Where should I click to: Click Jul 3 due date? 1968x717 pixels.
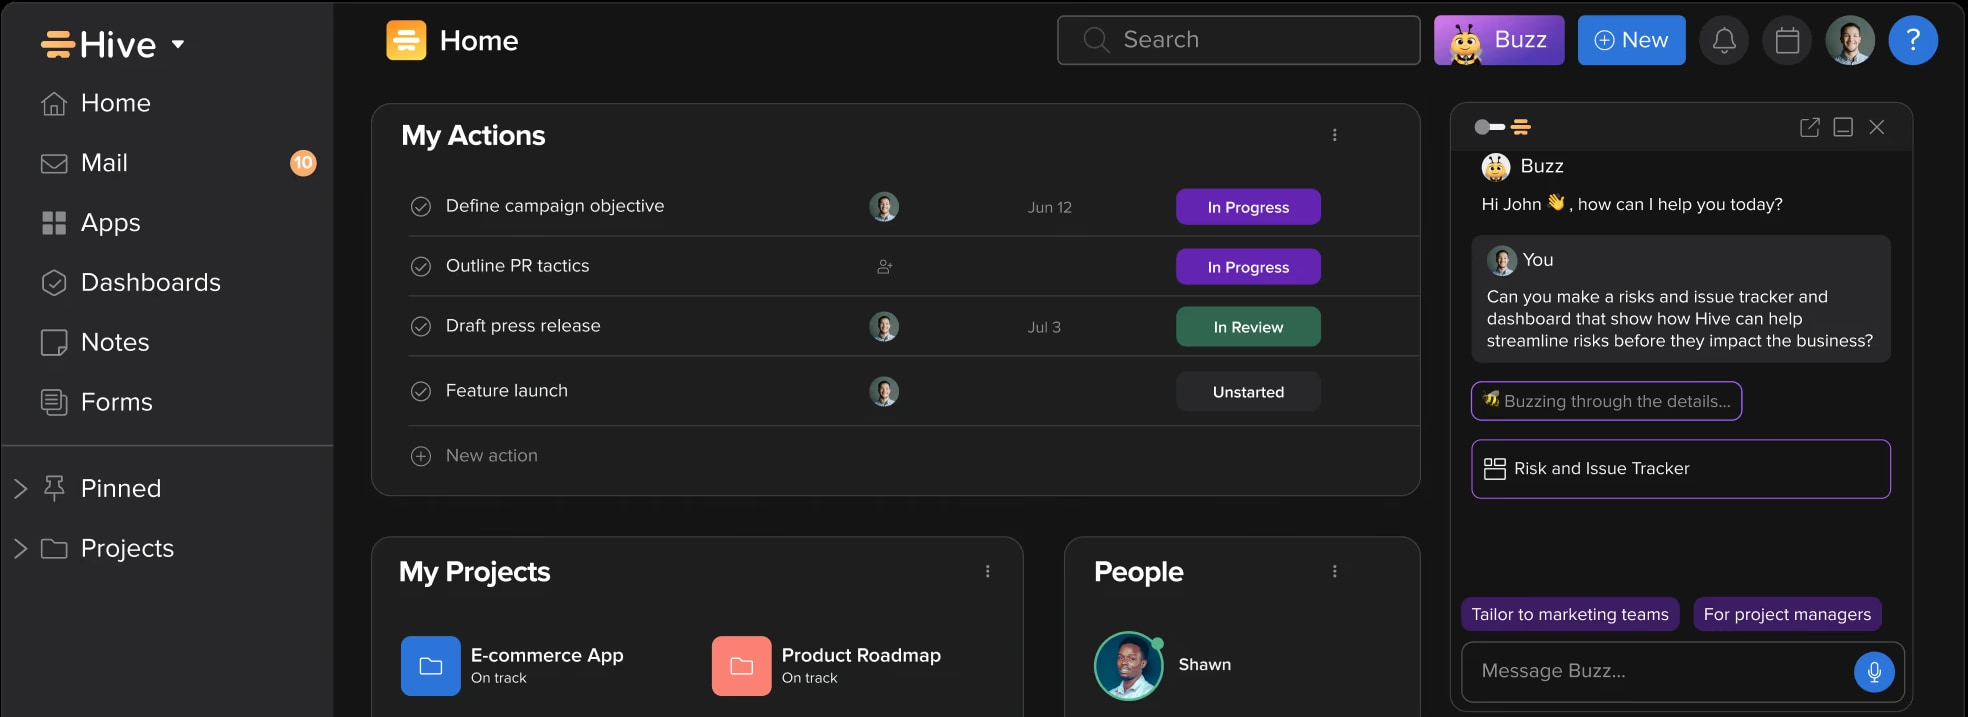pos(1044,327)
